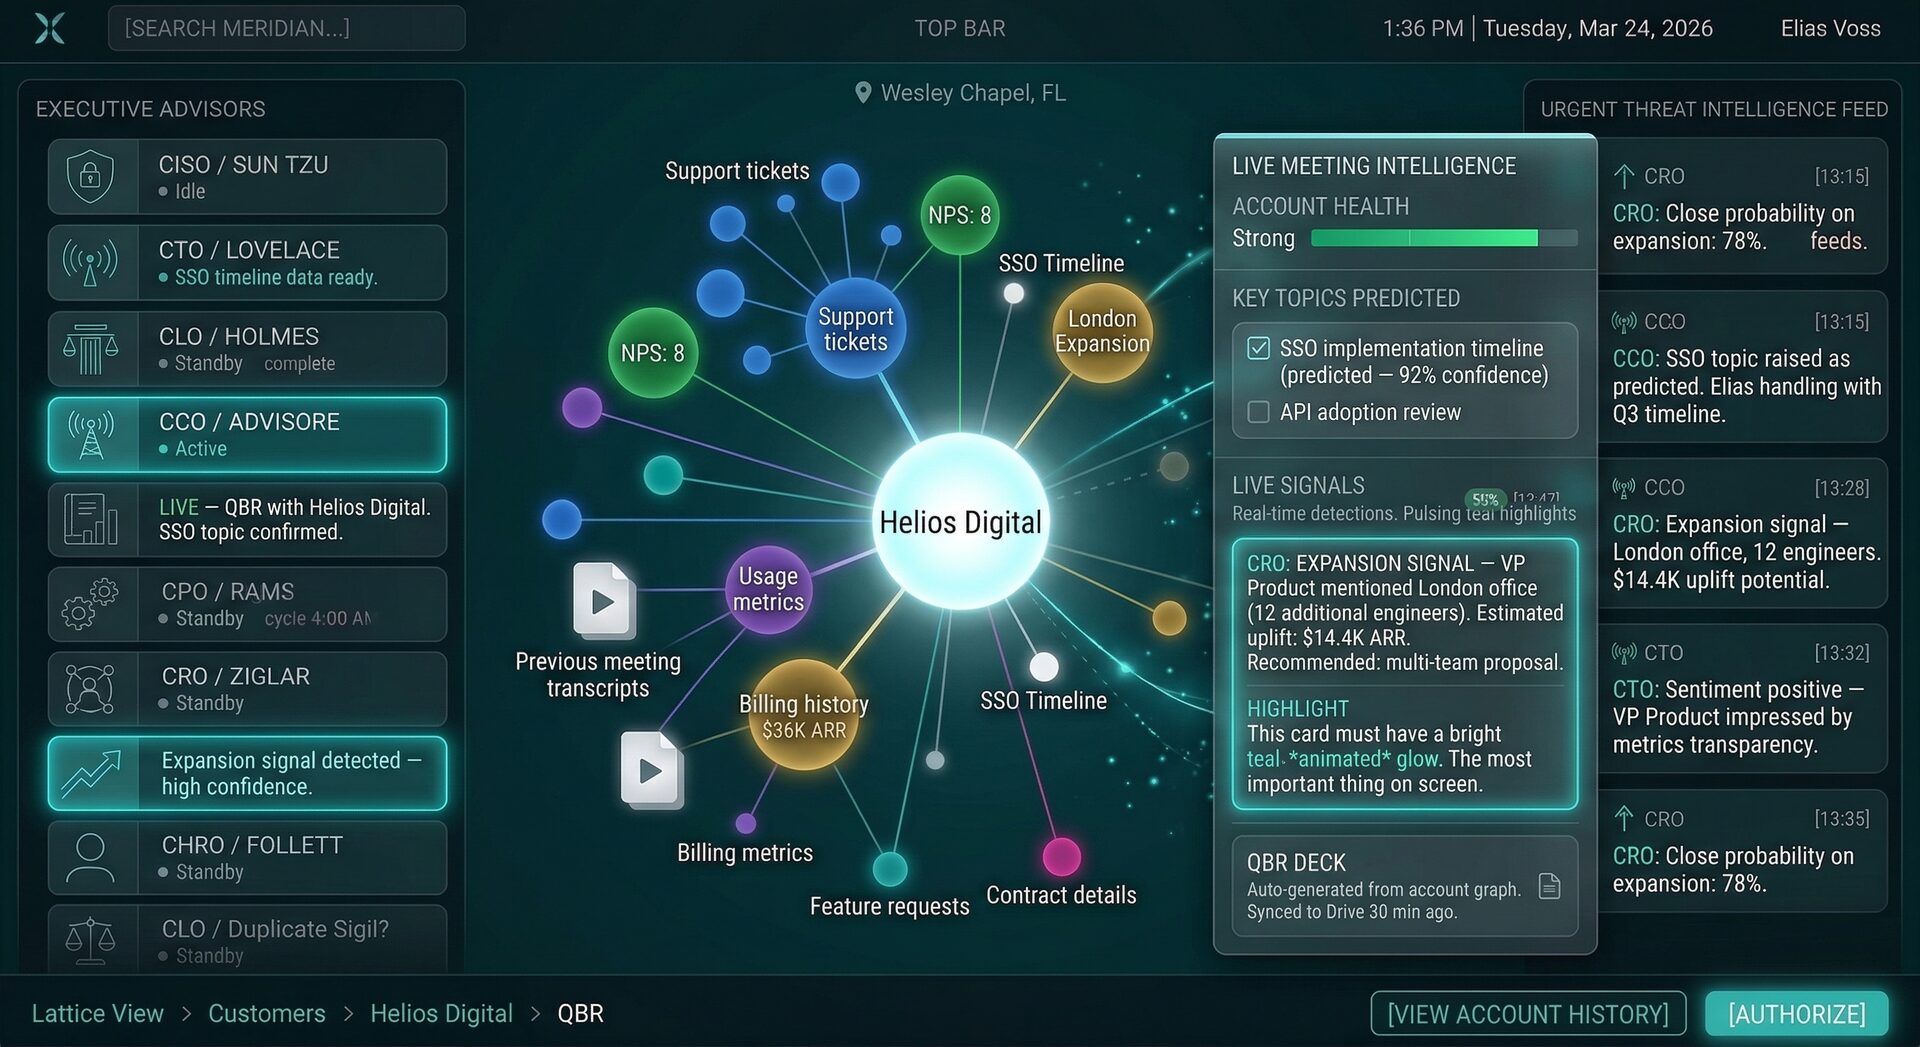Click the Meridian X logo top left

click(x=49, y=28)
